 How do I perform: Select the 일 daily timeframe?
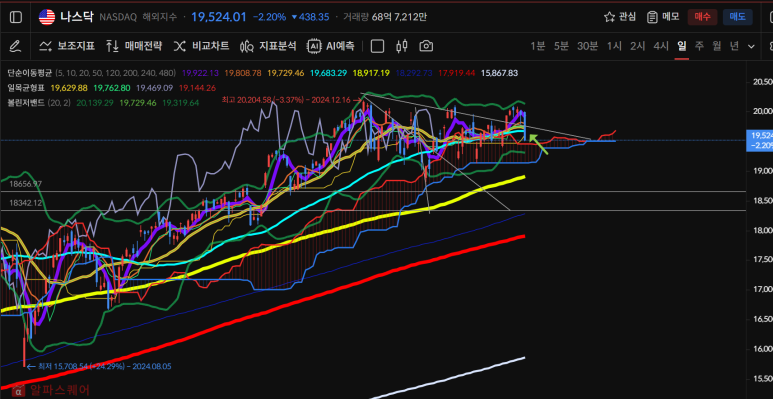tap(682, 46)
